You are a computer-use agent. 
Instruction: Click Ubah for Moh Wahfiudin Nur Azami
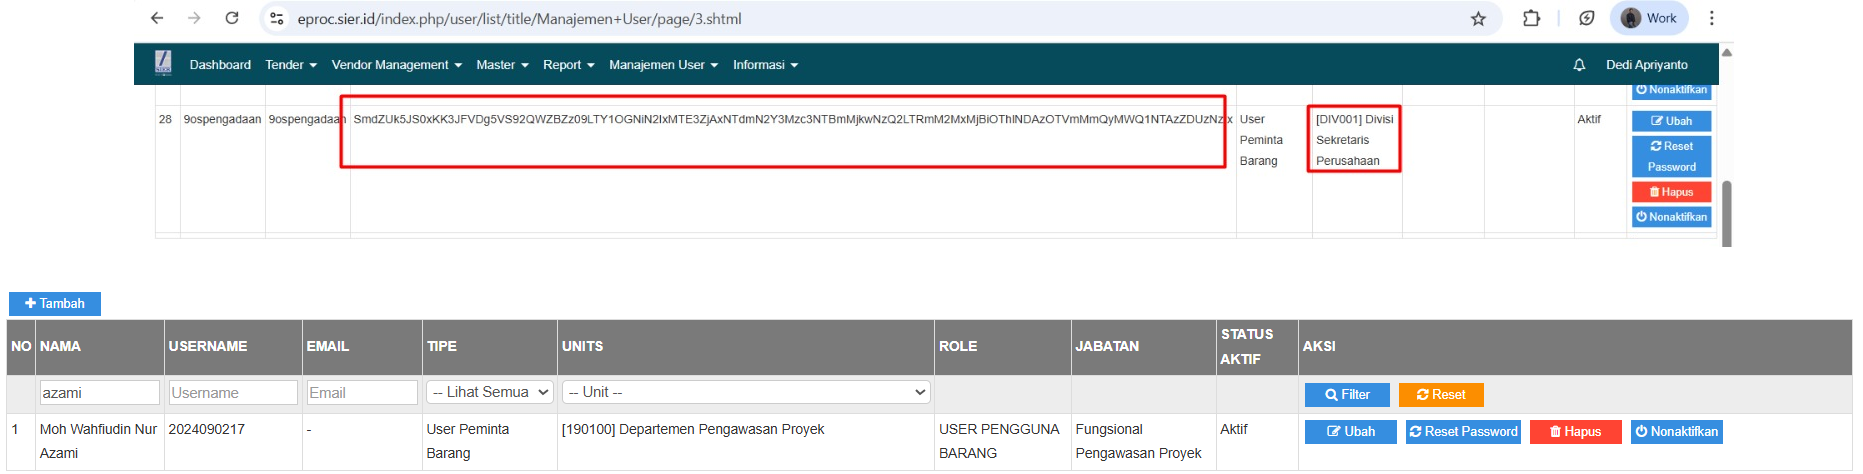click(1350, 432)
